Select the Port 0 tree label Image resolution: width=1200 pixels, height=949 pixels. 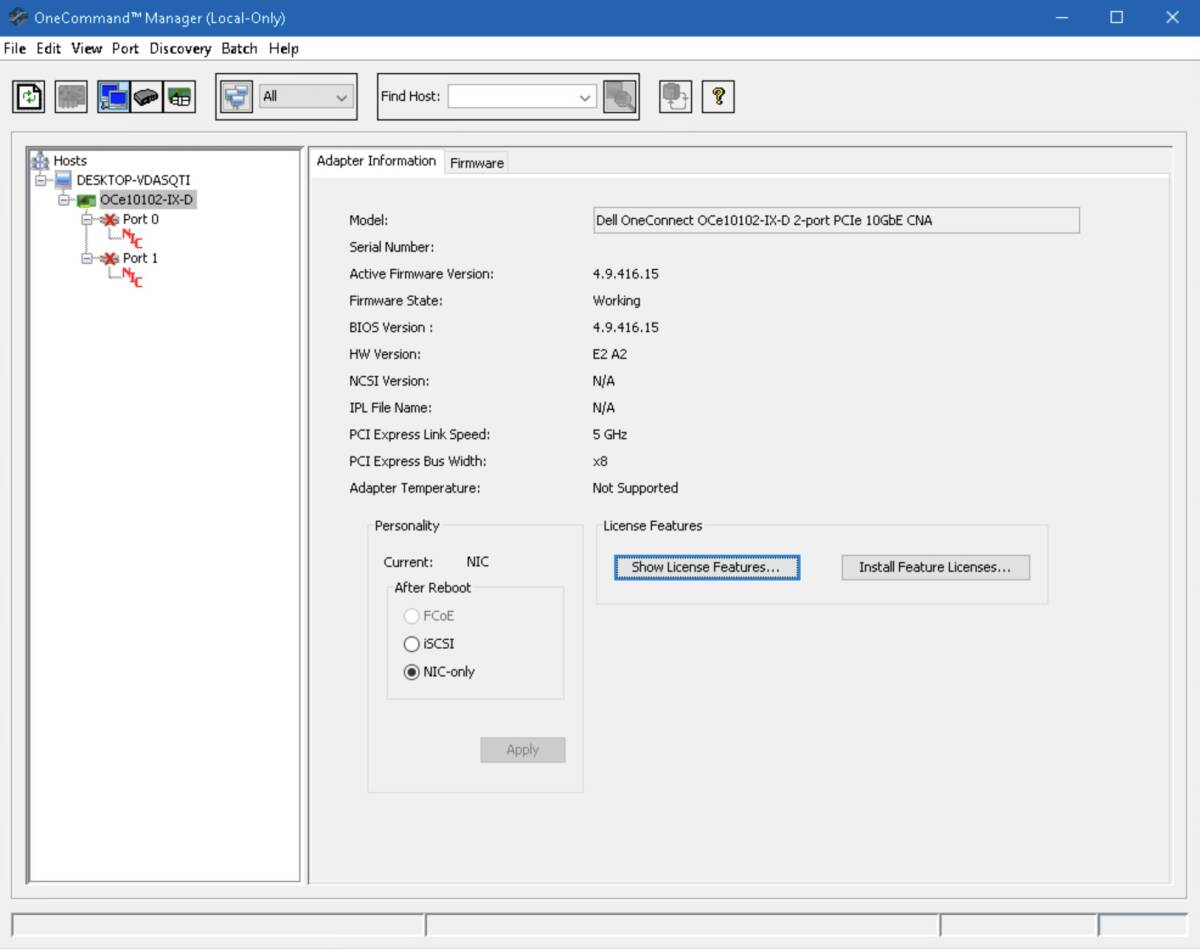point(141,219)
